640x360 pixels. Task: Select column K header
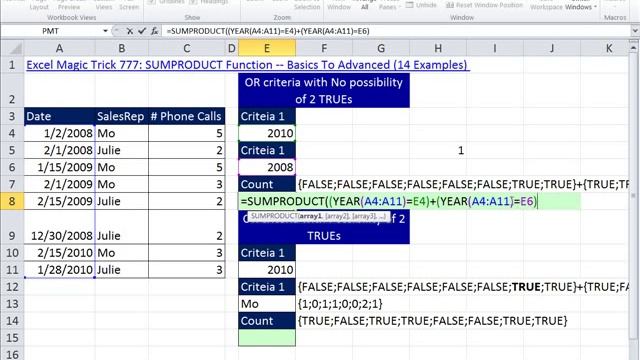coord(609,49)
